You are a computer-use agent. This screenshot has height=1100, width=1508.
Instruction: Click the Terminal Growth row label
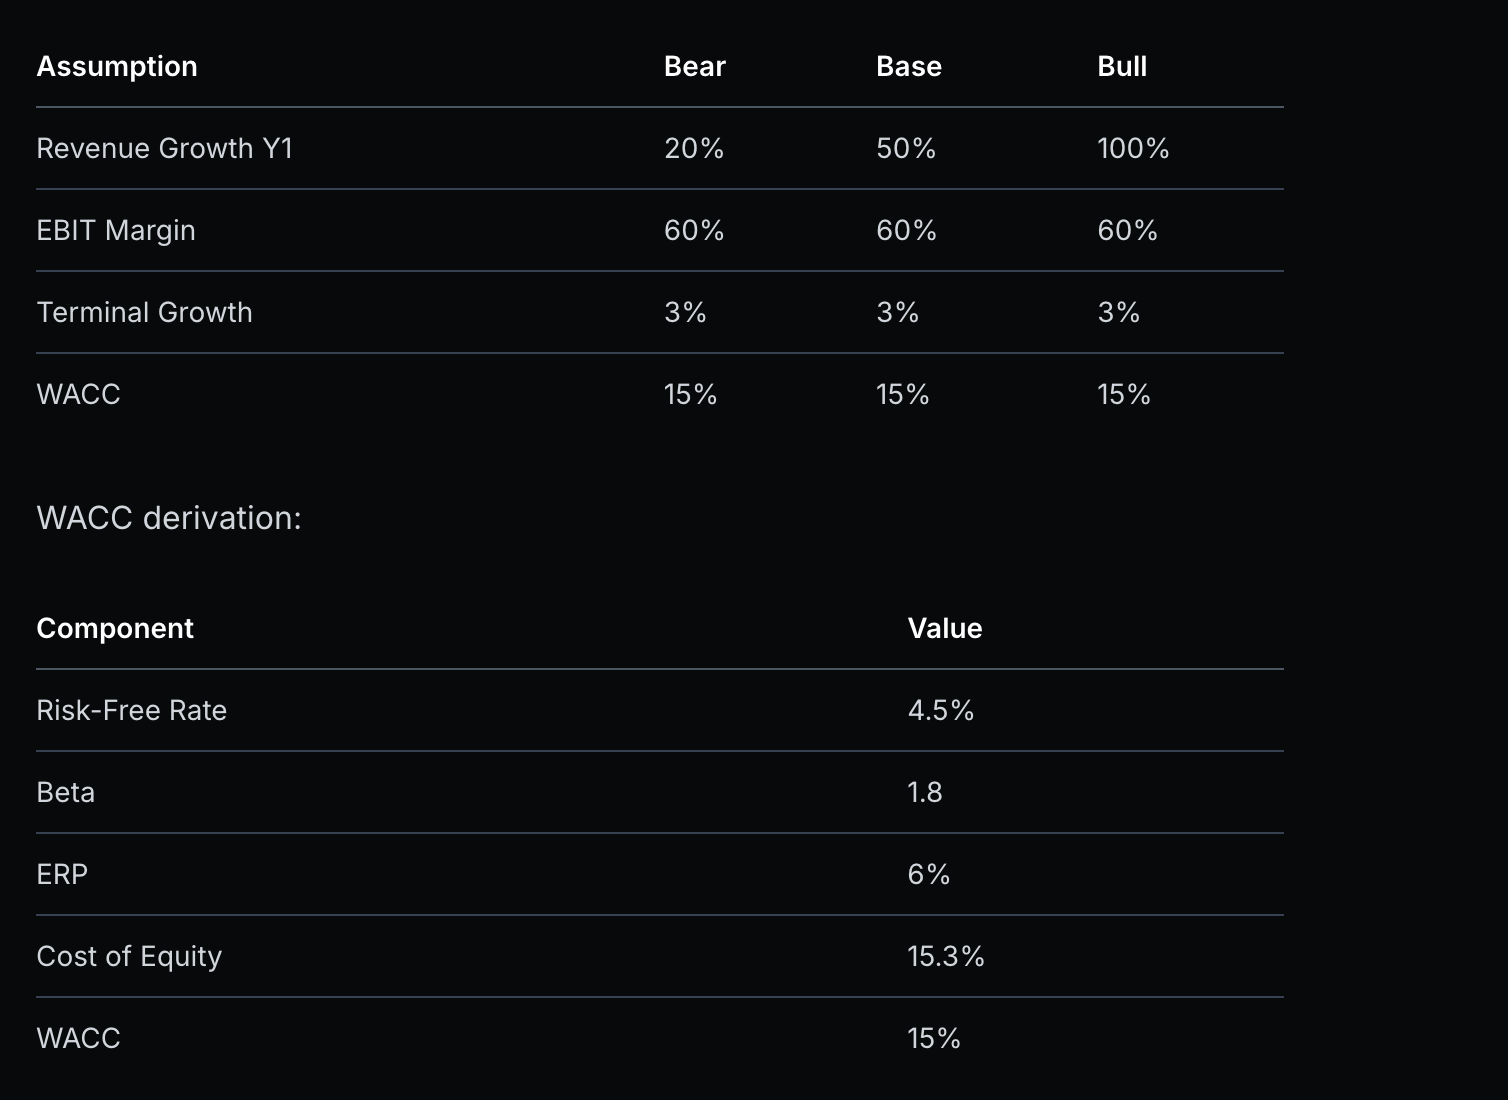[144, 312]
